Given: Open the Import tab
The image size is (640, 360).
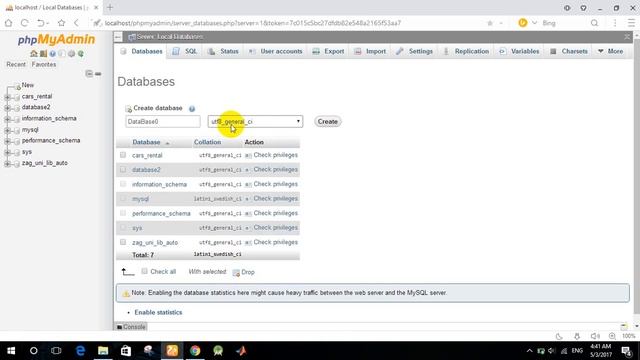Looking at the screenshot, I should [x=370, y=51].
